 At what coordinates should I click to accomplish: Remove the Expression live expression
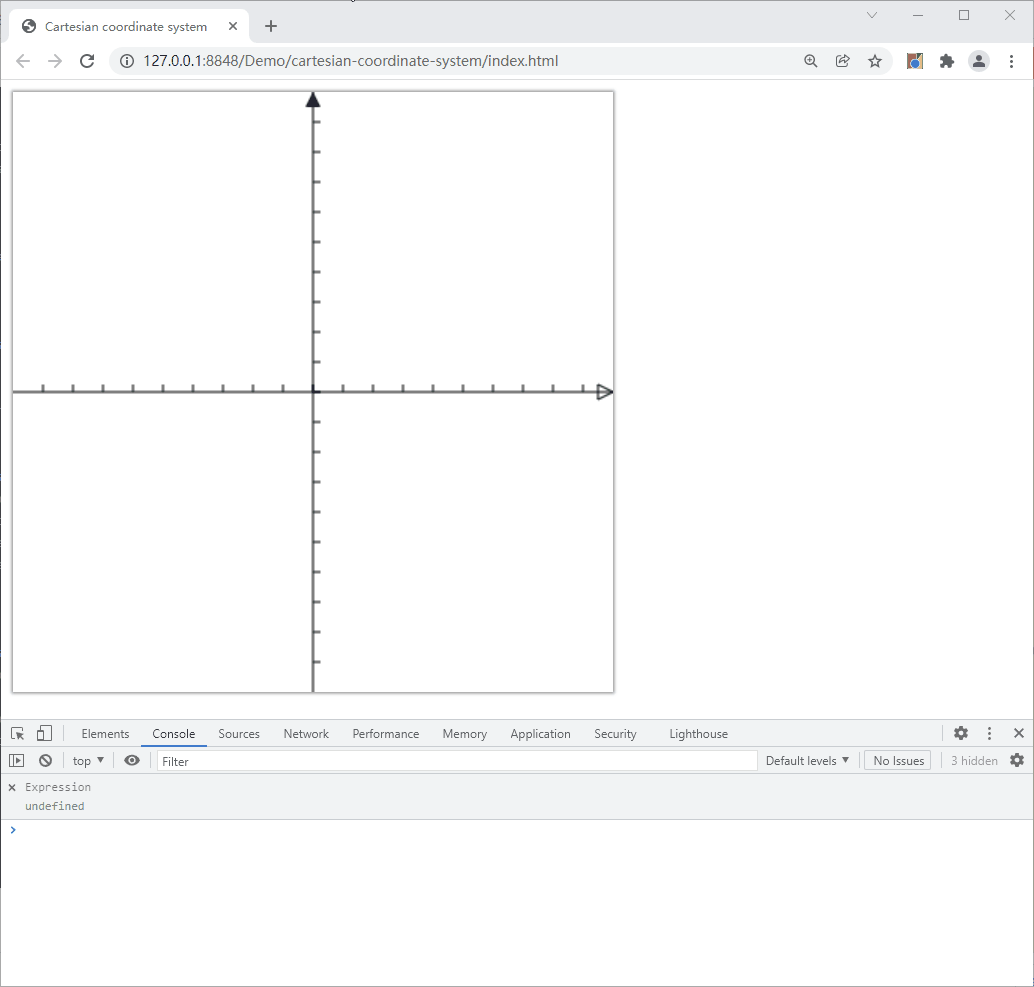click(x=11, y=787)
